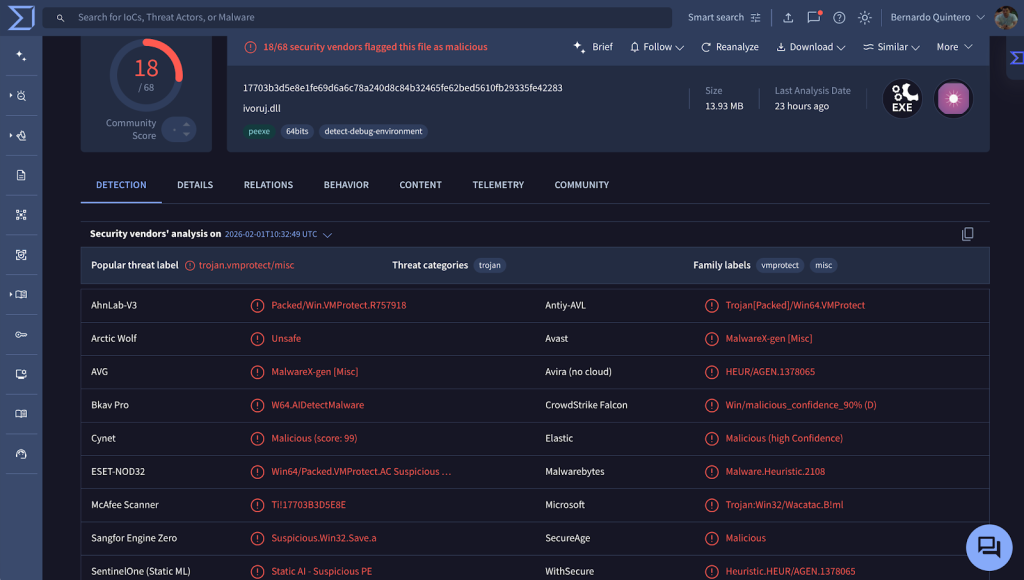Screen dimensions: 1024x580
Task: Click the EXE file type badge
Action: pos(901,98)
